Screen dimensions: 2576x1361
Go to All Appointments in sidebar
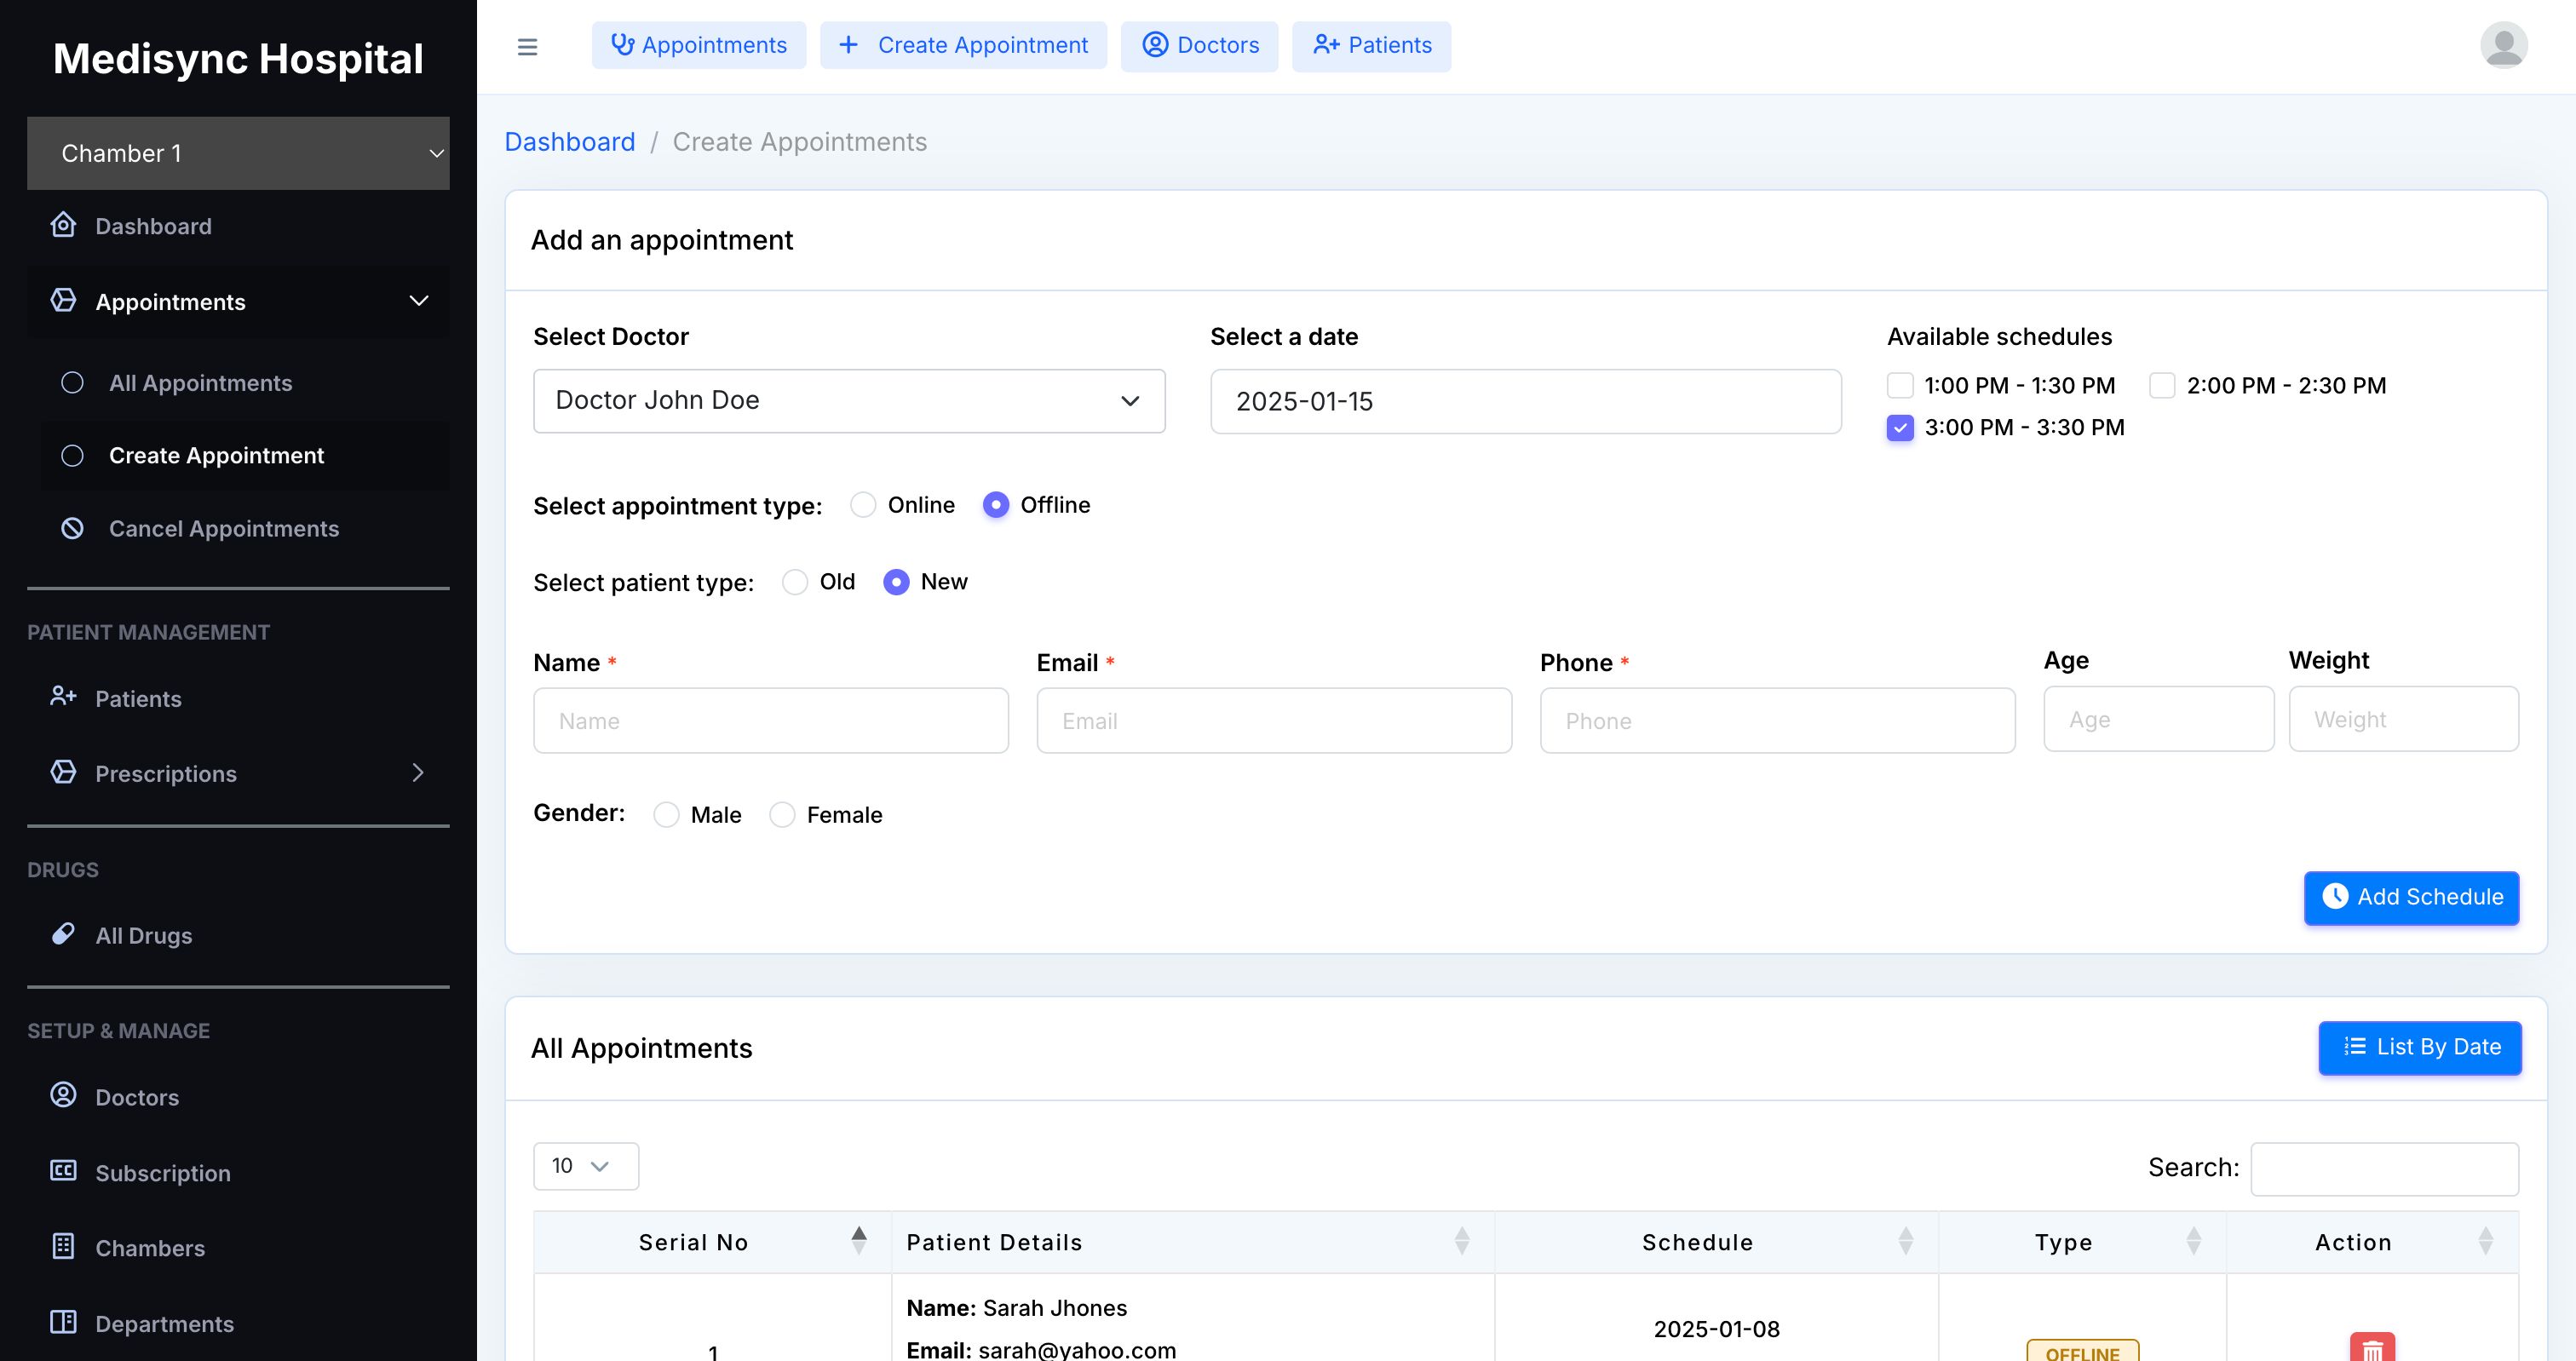[200, 383]
